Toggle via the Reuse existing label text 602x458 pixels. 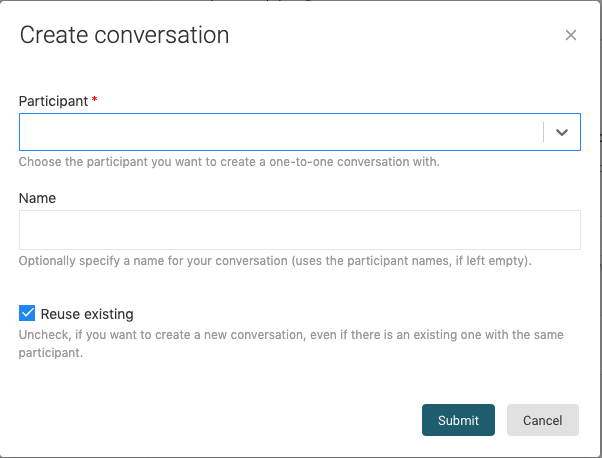87,314
